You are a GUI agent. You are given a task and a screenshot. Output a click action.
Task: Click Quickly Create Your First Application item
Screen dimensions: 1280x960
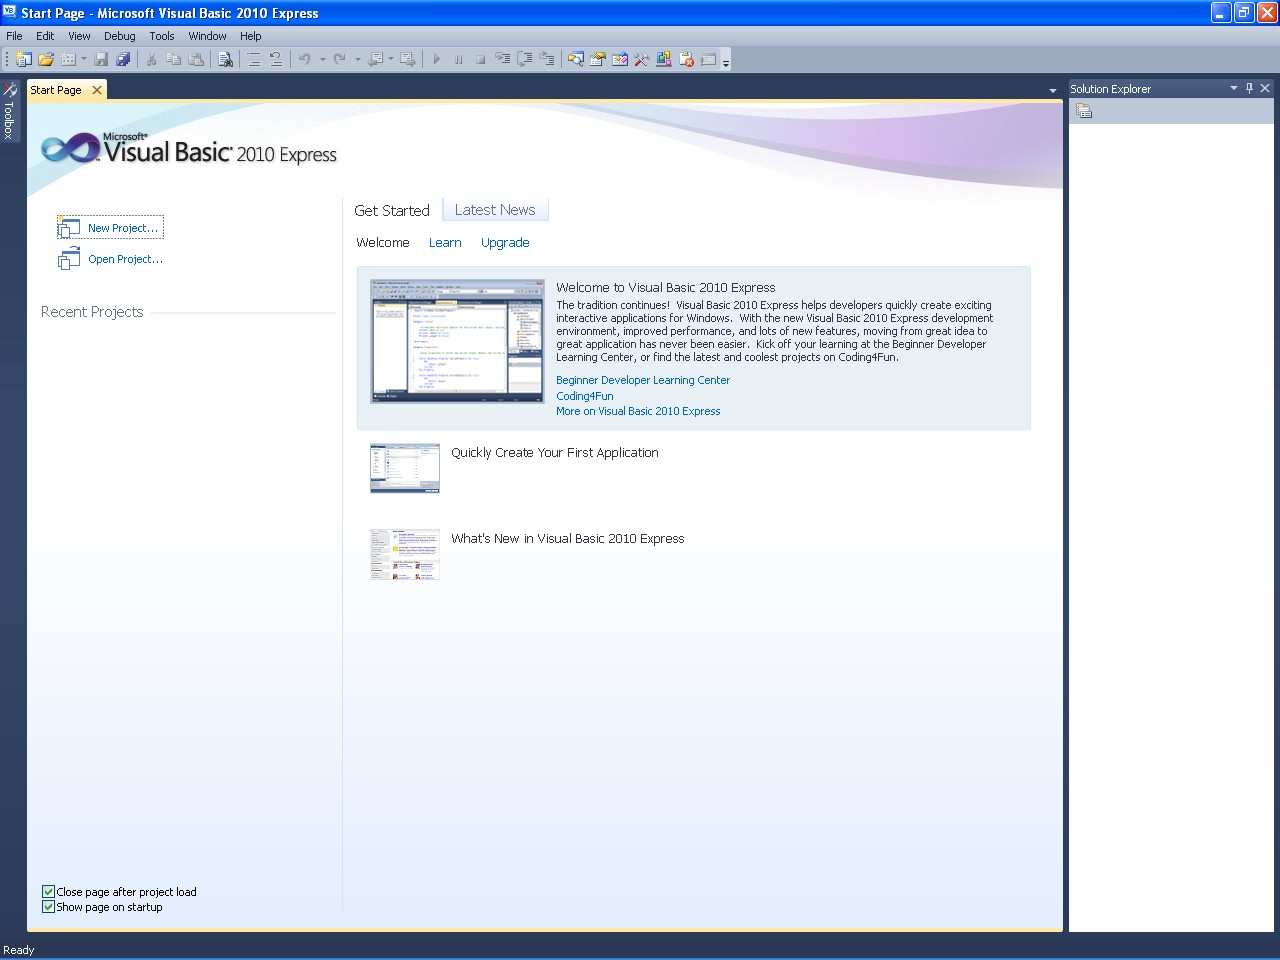pos(555,453)
